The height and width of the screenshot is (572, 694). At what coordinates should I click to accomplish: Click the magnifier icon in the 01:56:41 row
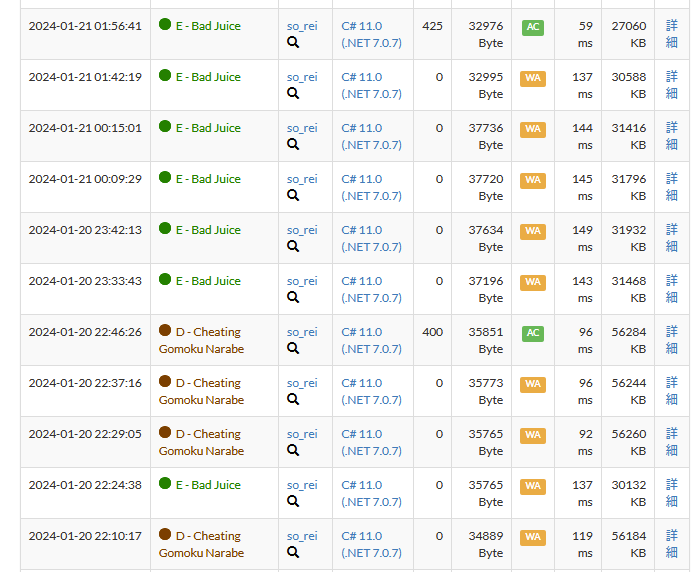point(293,43)
